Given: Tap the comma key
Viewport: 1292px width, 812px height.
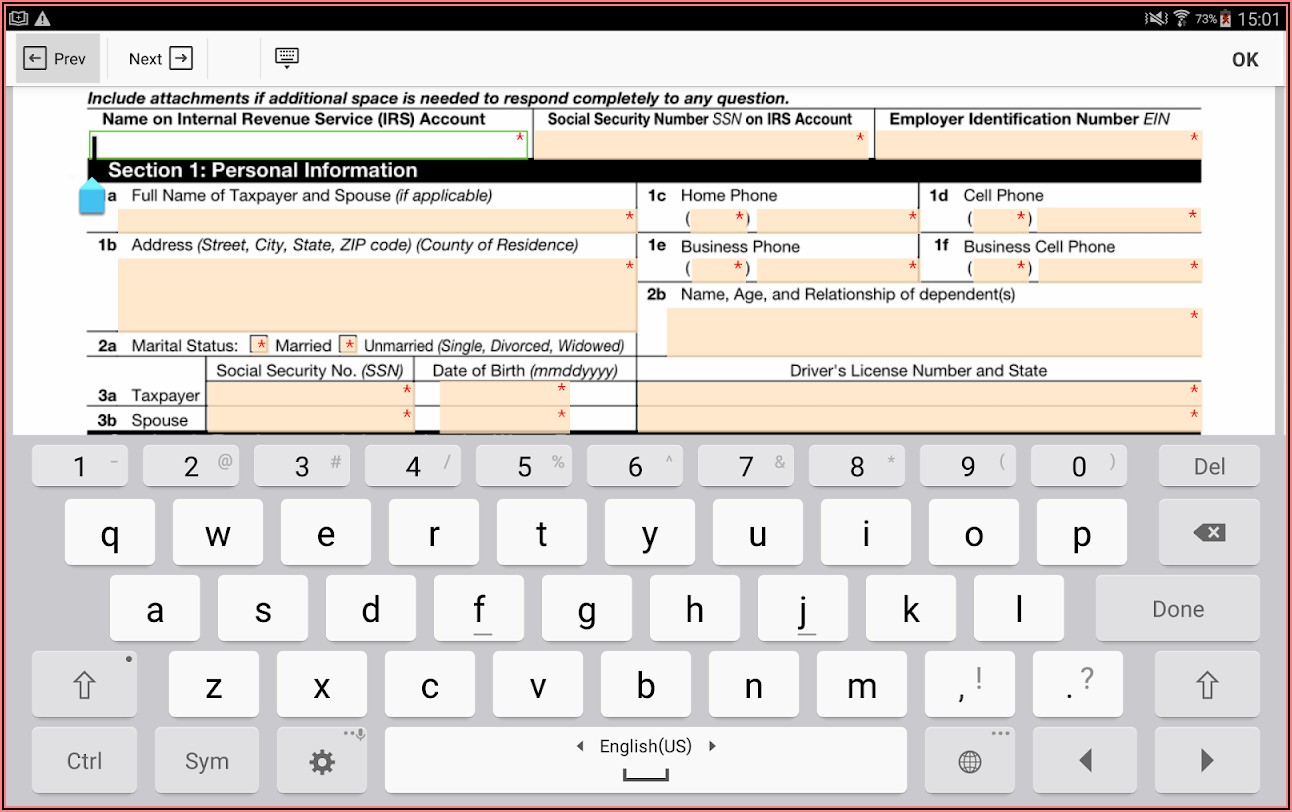Looking at the screenshot, I should [x=970, y=685].
